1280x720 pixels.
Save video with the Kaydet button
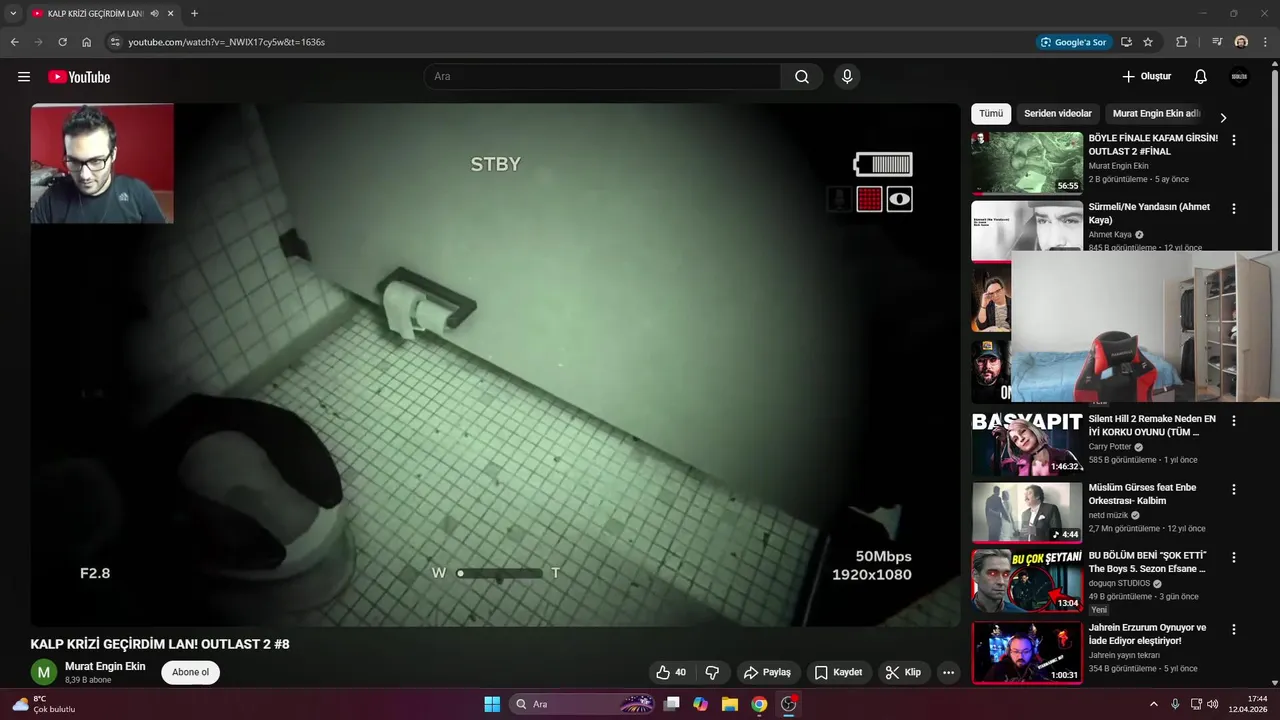(x=838, y=672)
